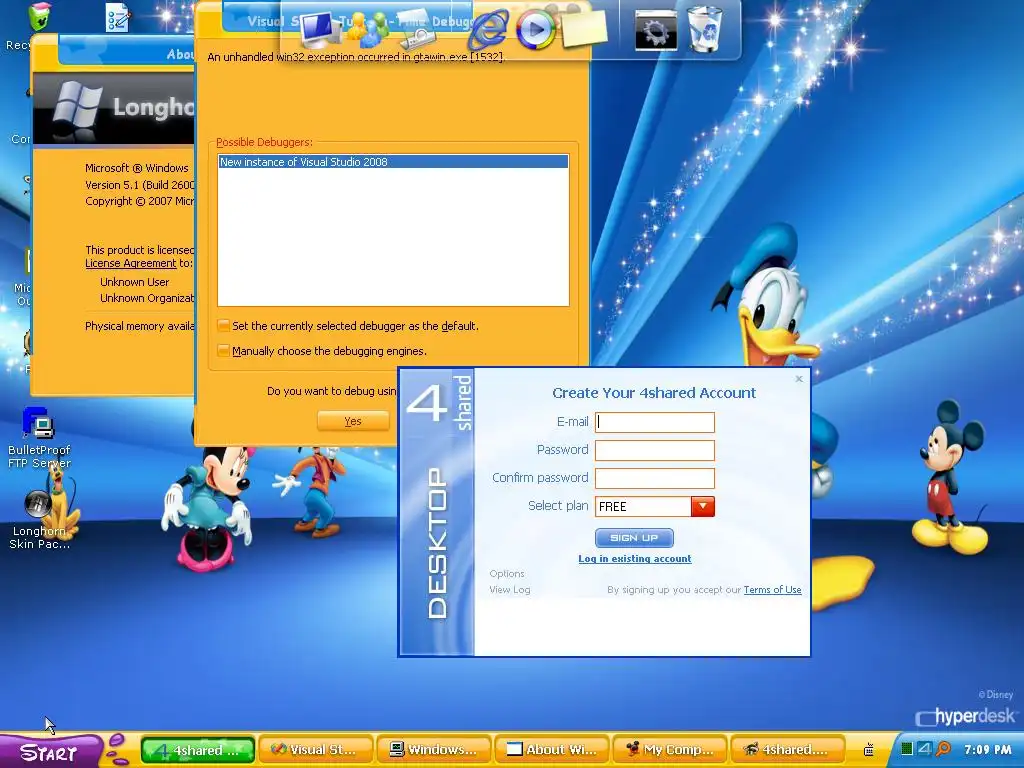Launch Windows Media Player from the dock
Screen dimensions: 1024x768
click(536, 30)
